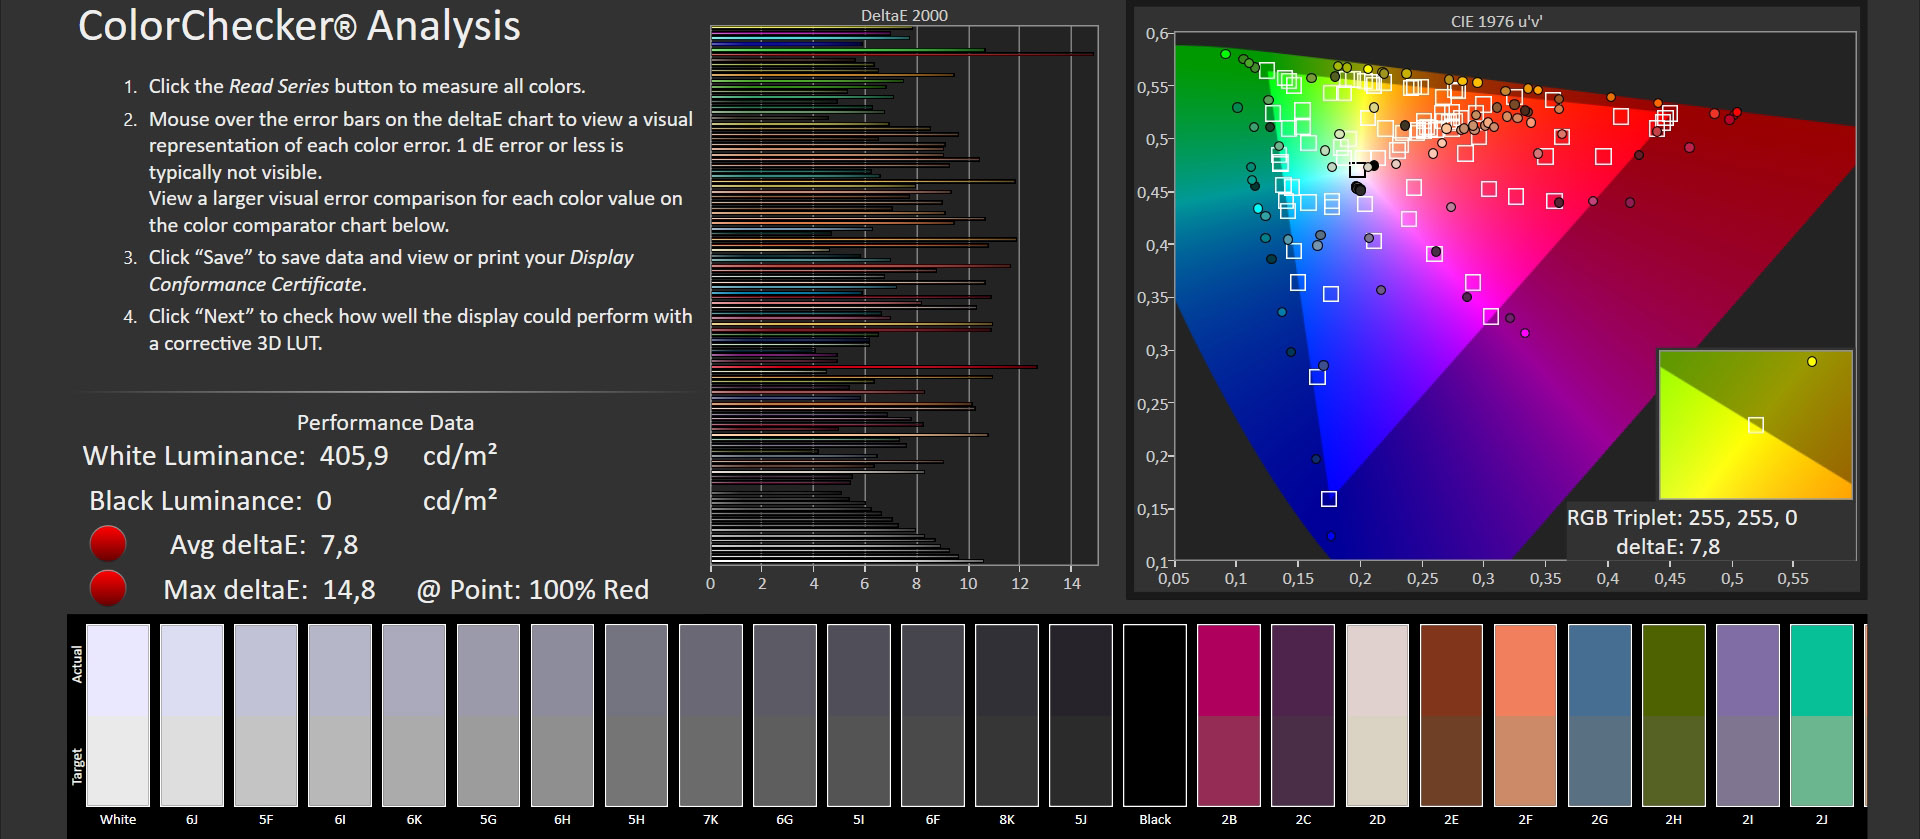Select the 2J teal swatch
The width and height of the screenshot is (1920, 839).
(1822, 715)
